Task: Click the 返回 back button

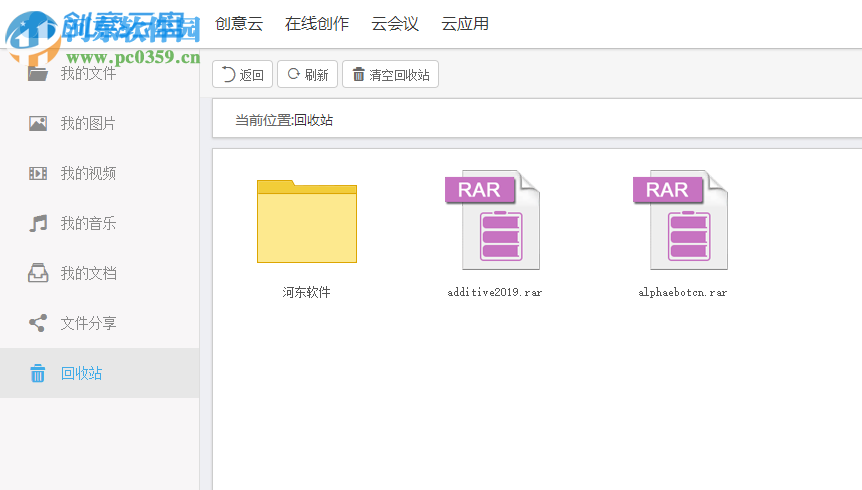Action: coord(242,74)
